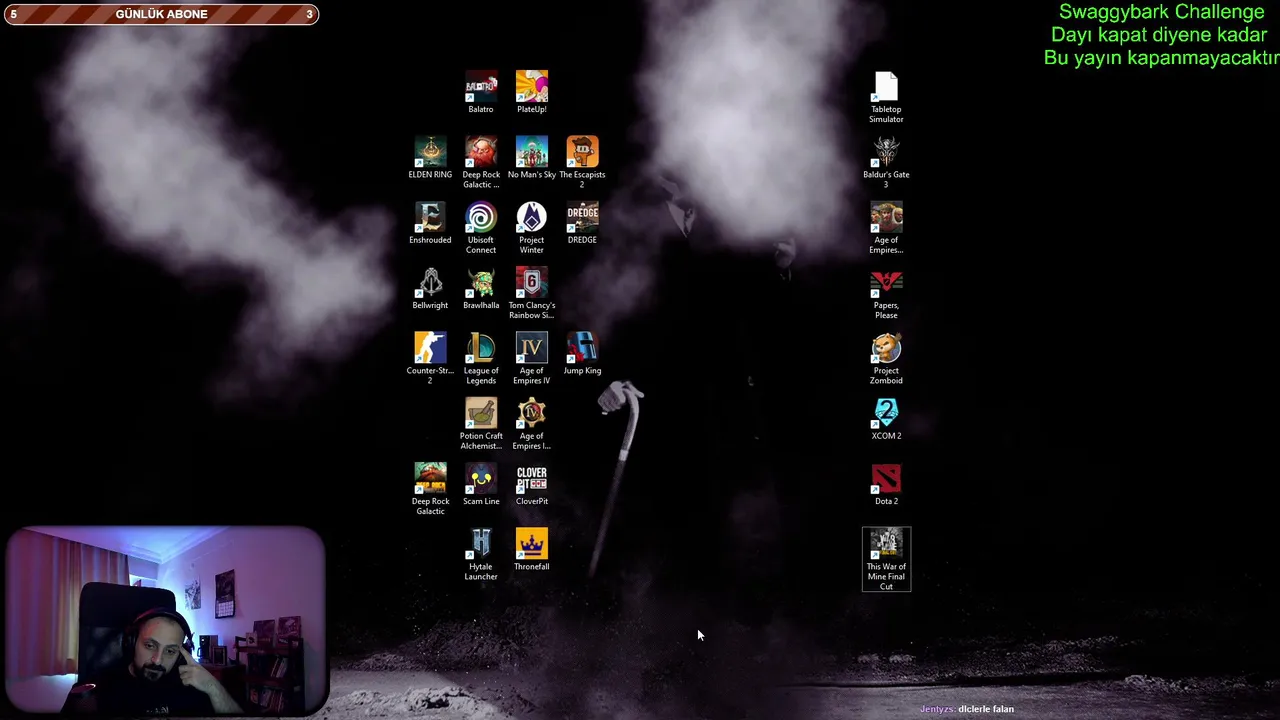Select Potion Craft Alchemist icon
Screen dimensions: 1280x720
tap(481, 424)
